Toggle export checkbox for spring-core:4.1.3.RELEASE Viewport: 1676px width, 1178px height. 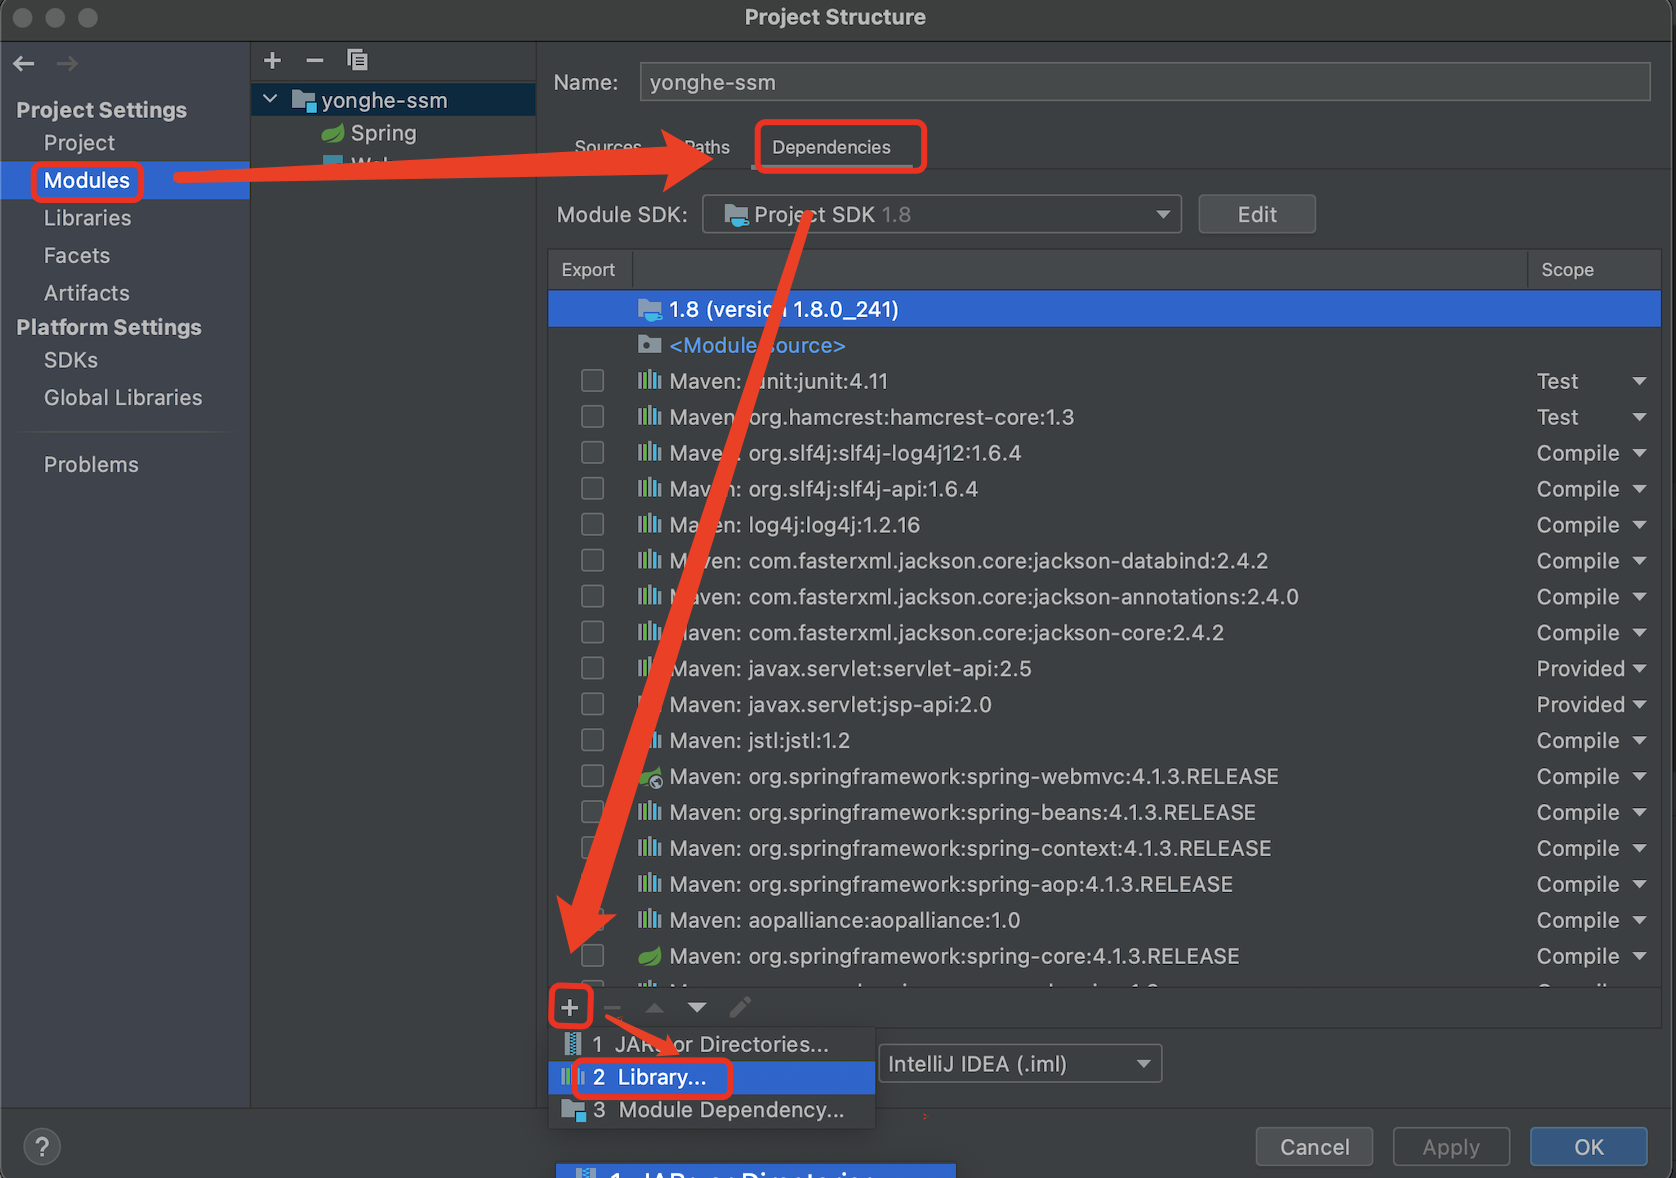(593, 956)
